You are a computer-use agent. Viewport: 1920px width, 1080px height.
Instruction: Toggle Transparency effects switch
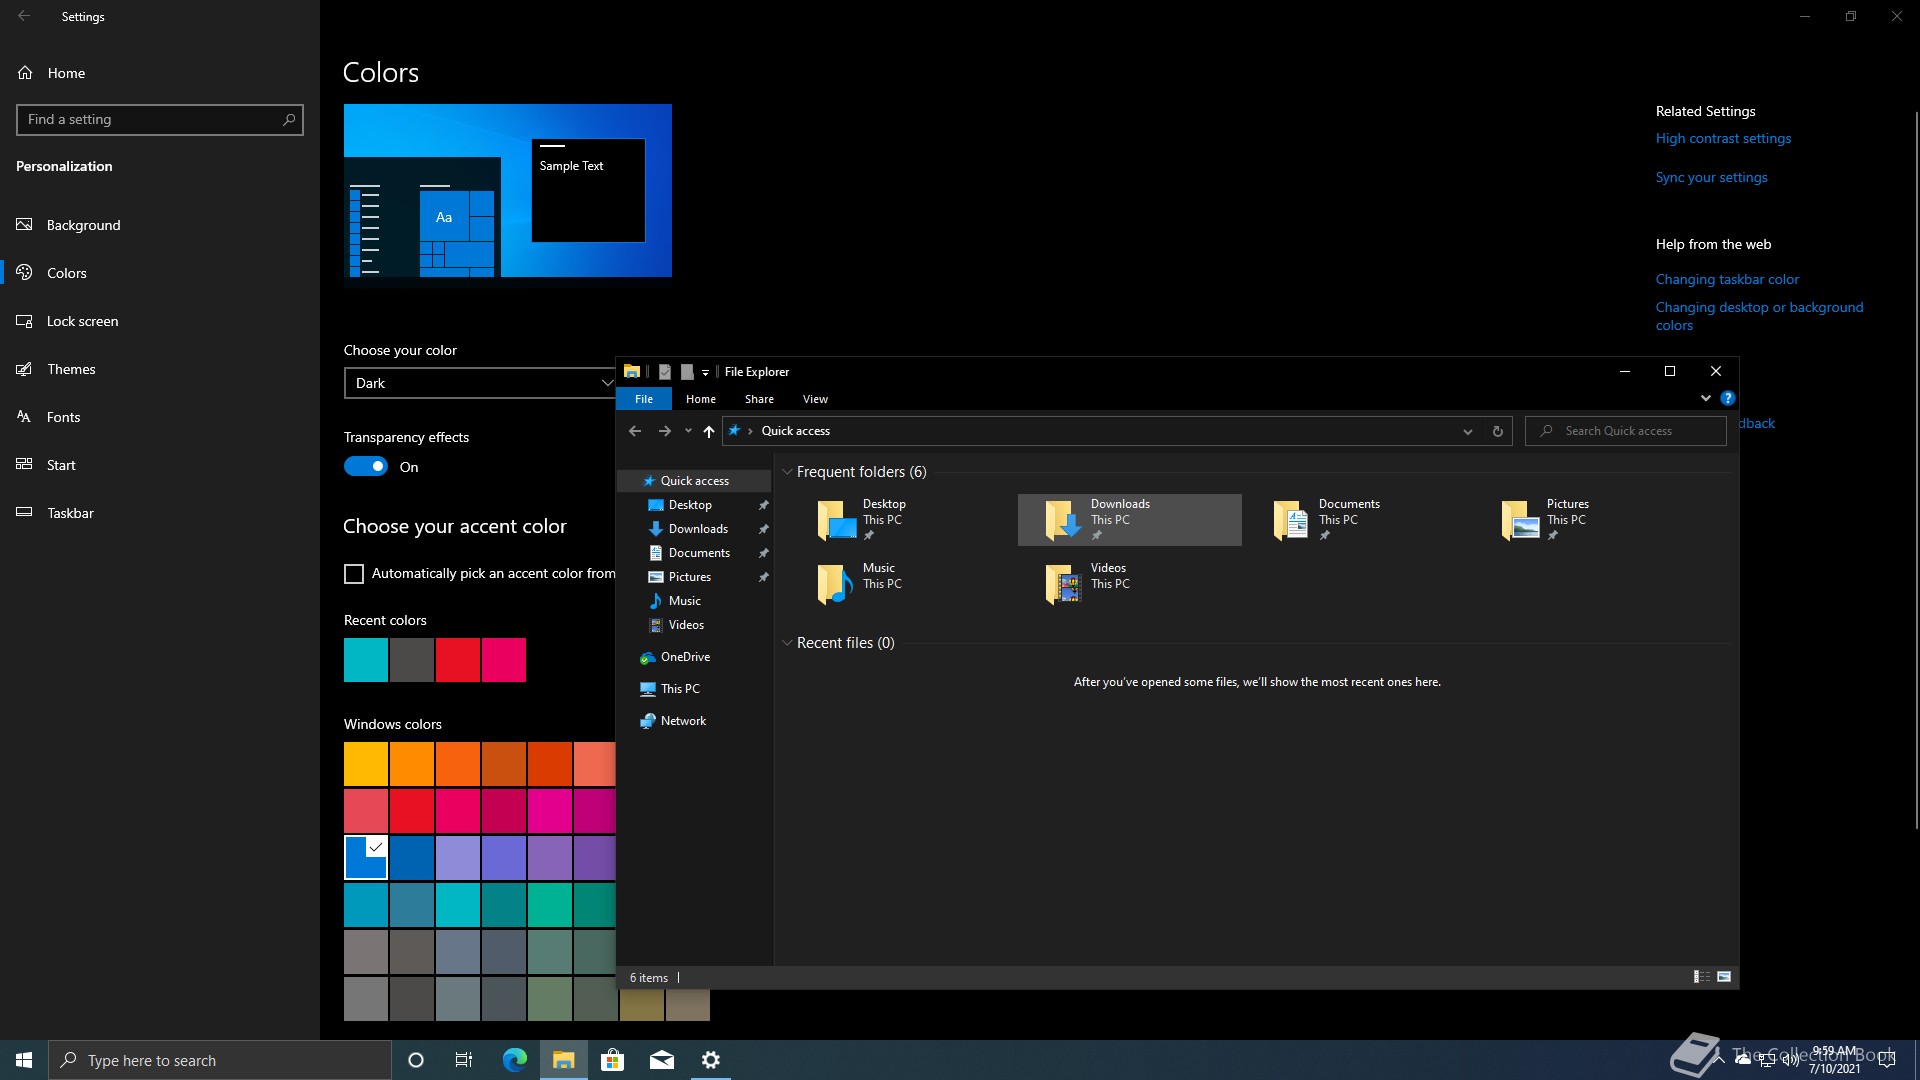pos(366,466)
